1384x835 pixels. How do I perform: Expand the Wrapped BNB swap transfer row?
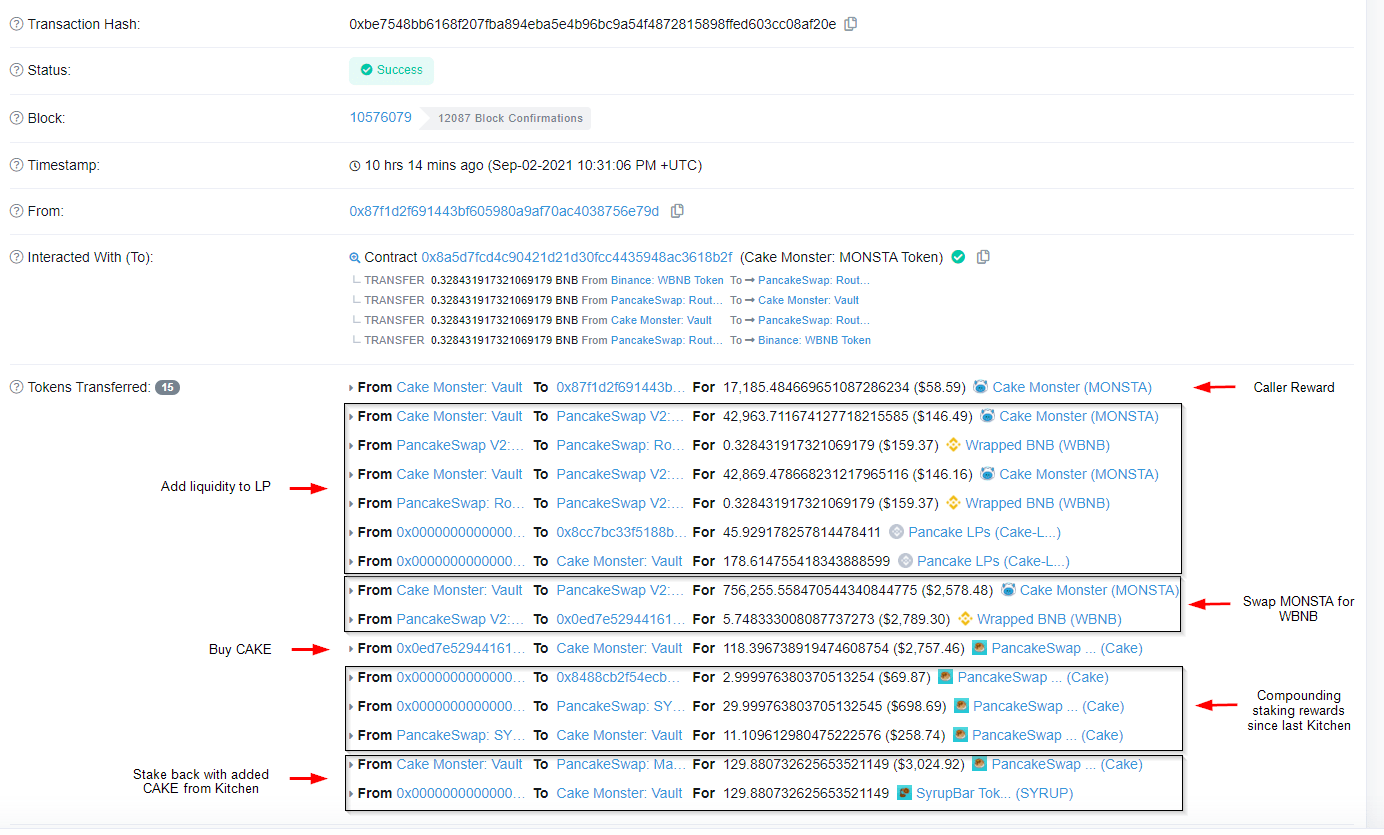349,618
